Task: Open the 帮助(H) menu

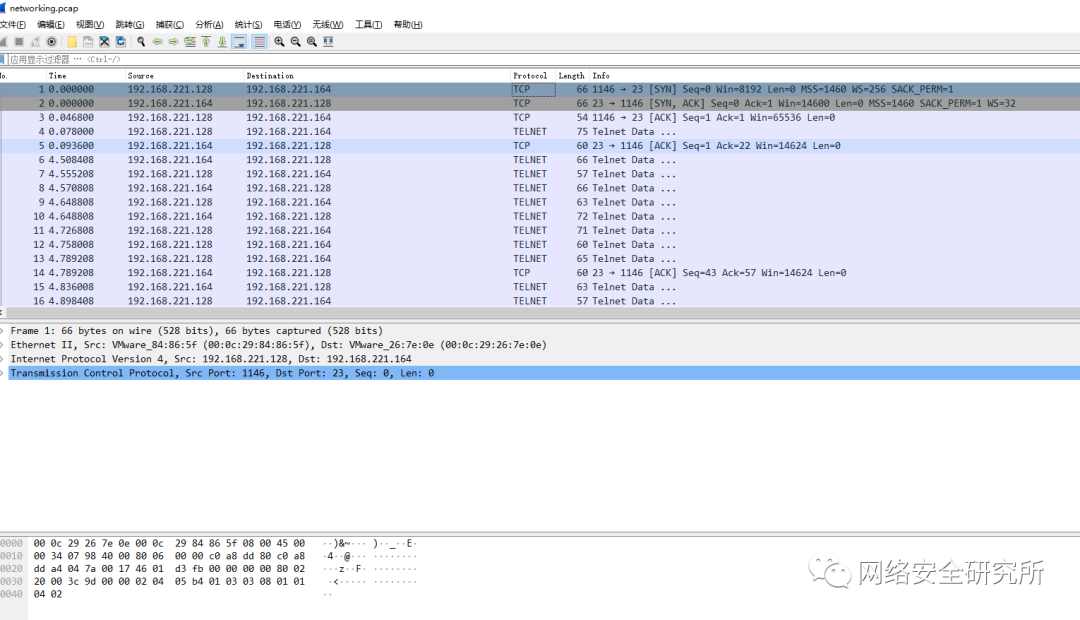Action: pyautogui.click(x=406, y=24)
